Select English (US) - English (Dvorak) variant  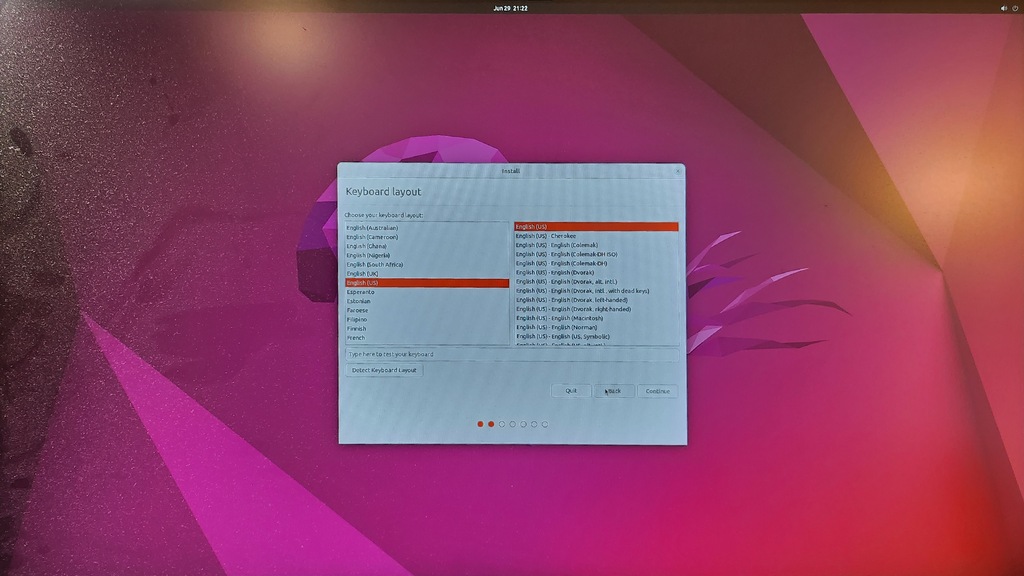click(596, 272)
